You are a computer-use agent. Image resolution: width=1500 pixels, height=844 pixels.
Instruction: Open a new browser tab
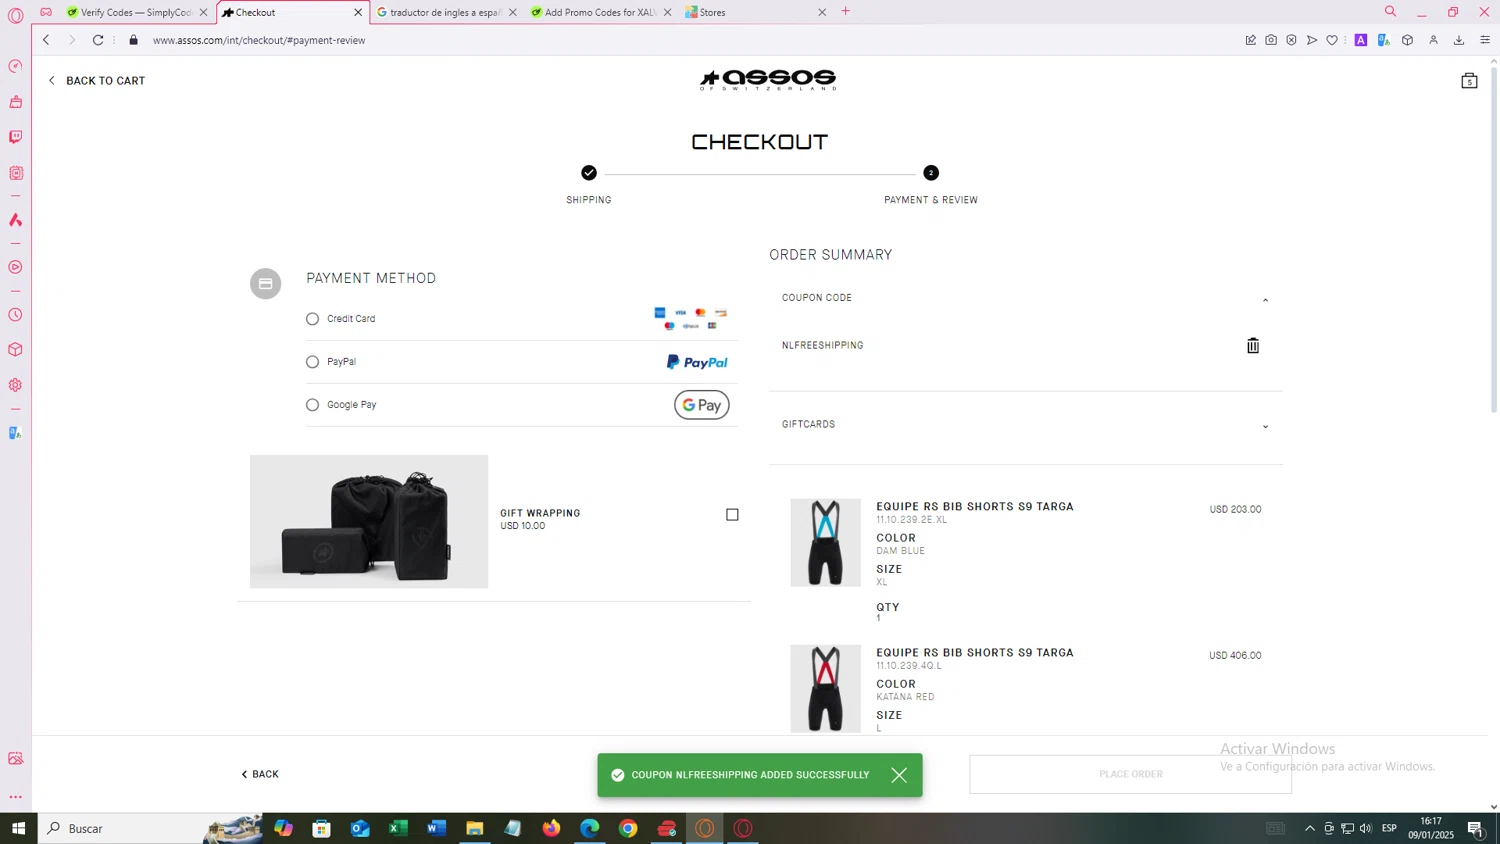pos(846,12)
